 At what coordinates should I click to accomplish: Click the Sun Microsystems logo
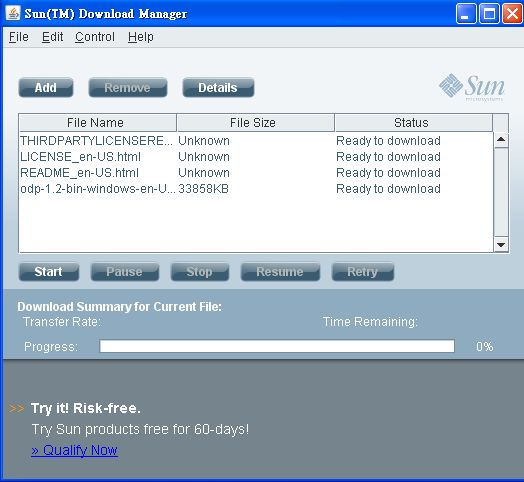coord(472,87)
